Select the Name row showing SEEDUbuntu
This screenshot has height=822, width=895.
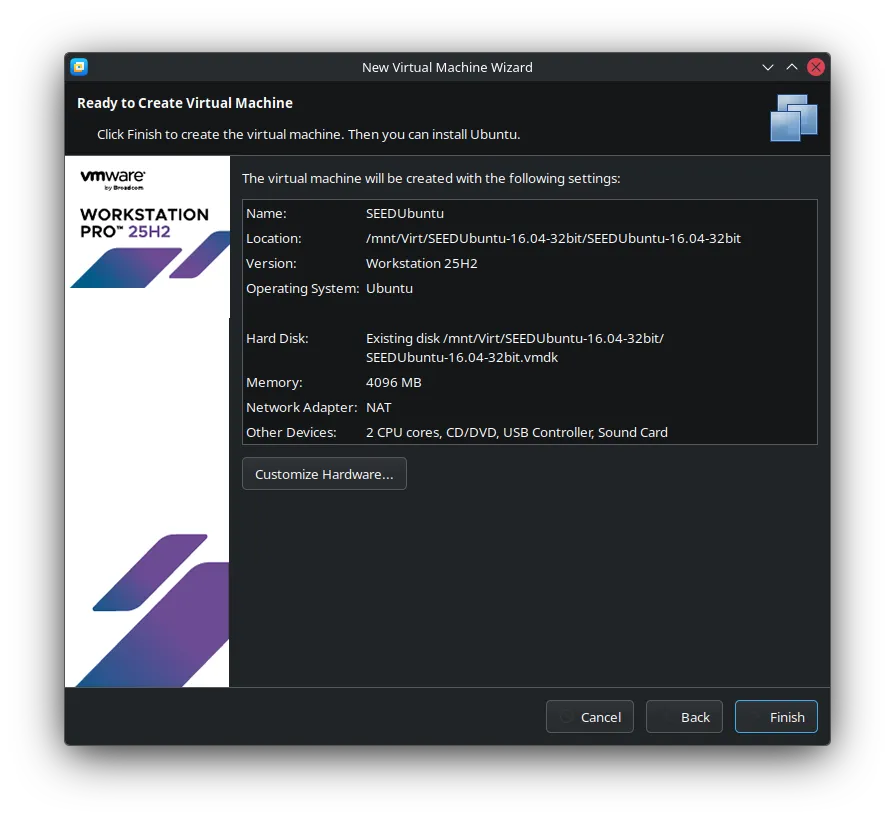tap(405, 213)
